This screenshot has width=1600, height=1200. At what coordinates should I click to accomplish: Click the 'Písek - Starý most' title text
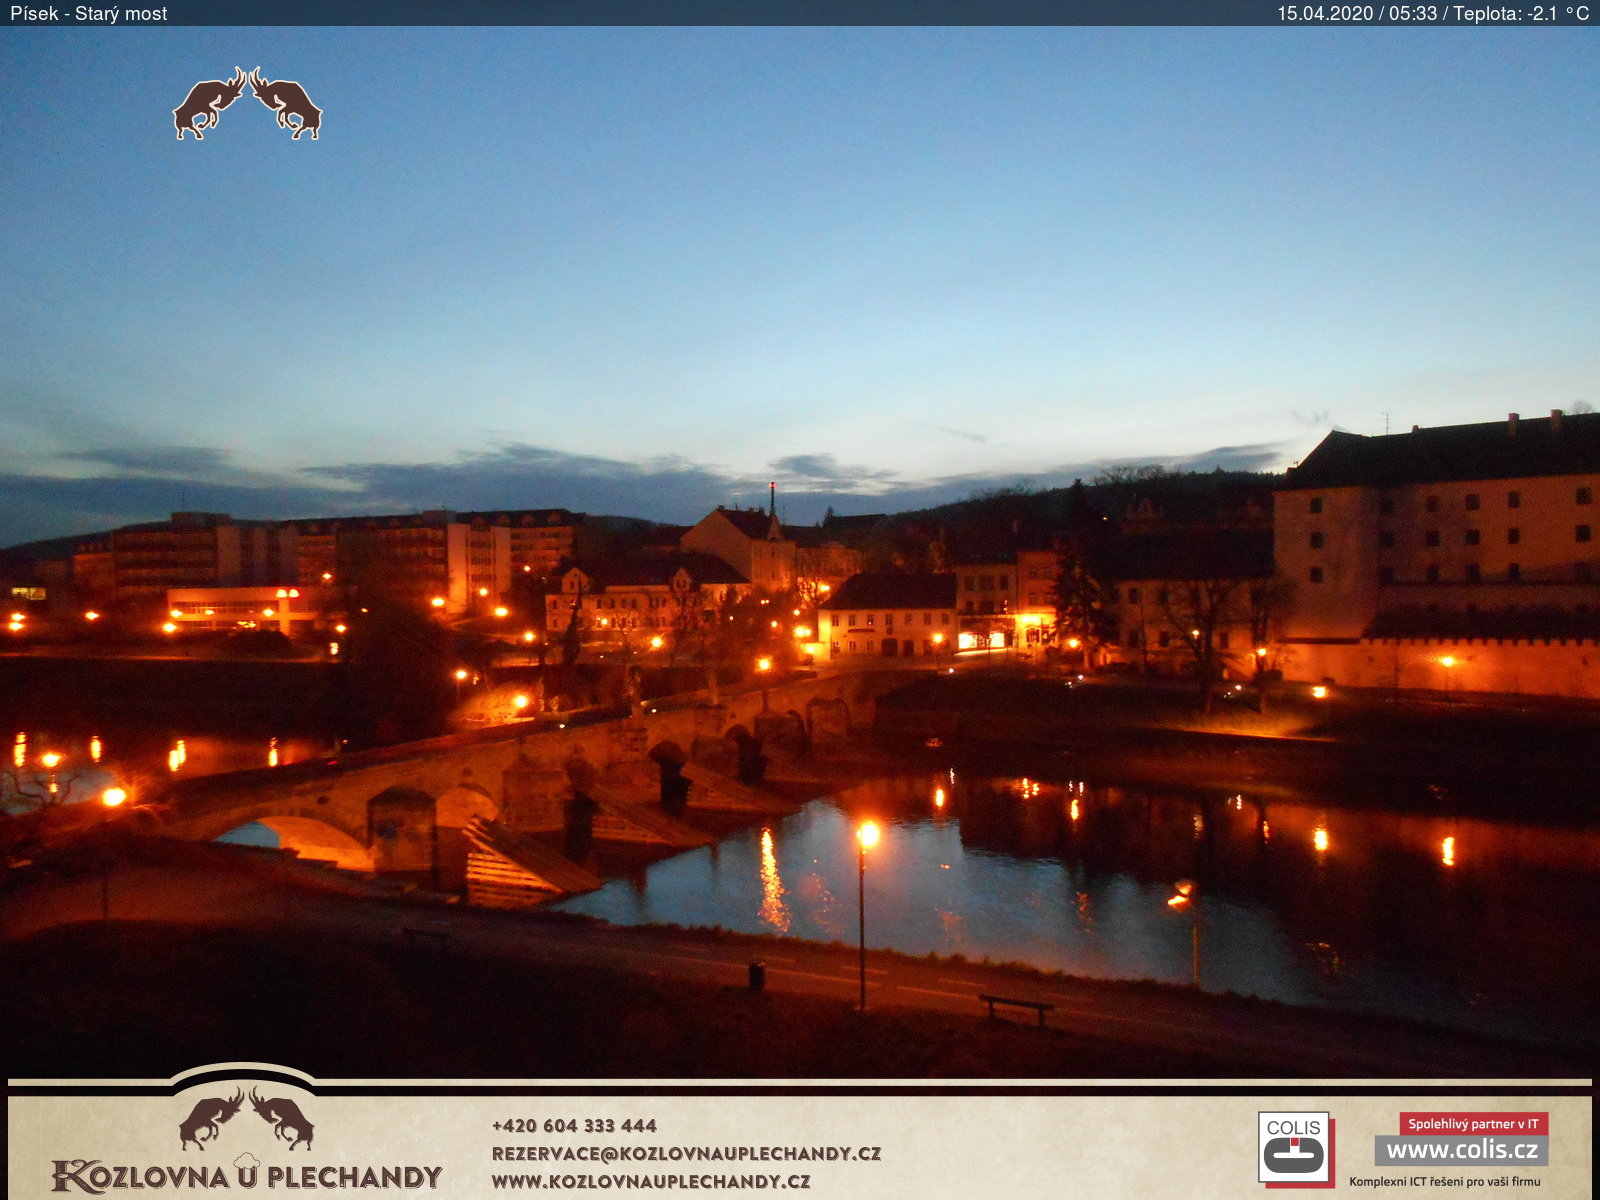(x=88, y=13)
